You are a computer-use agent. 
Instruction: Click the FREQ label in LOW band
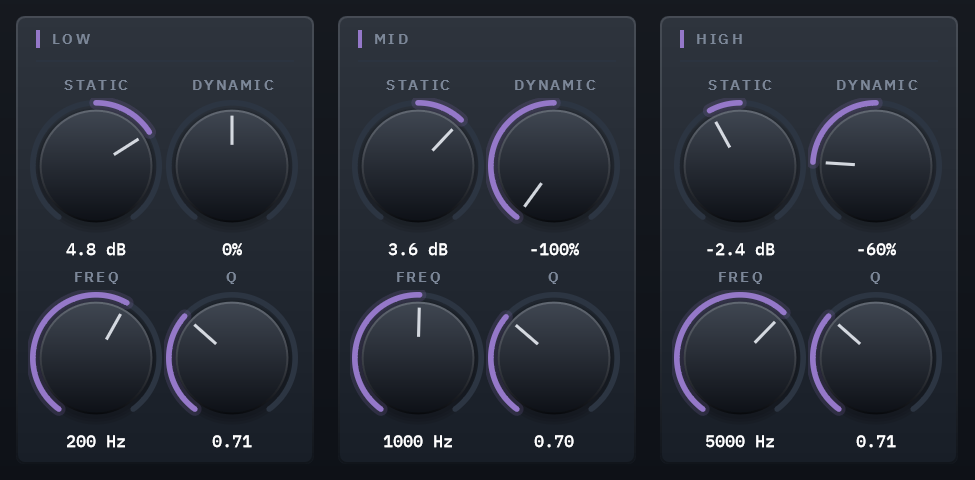click(96, 277)
